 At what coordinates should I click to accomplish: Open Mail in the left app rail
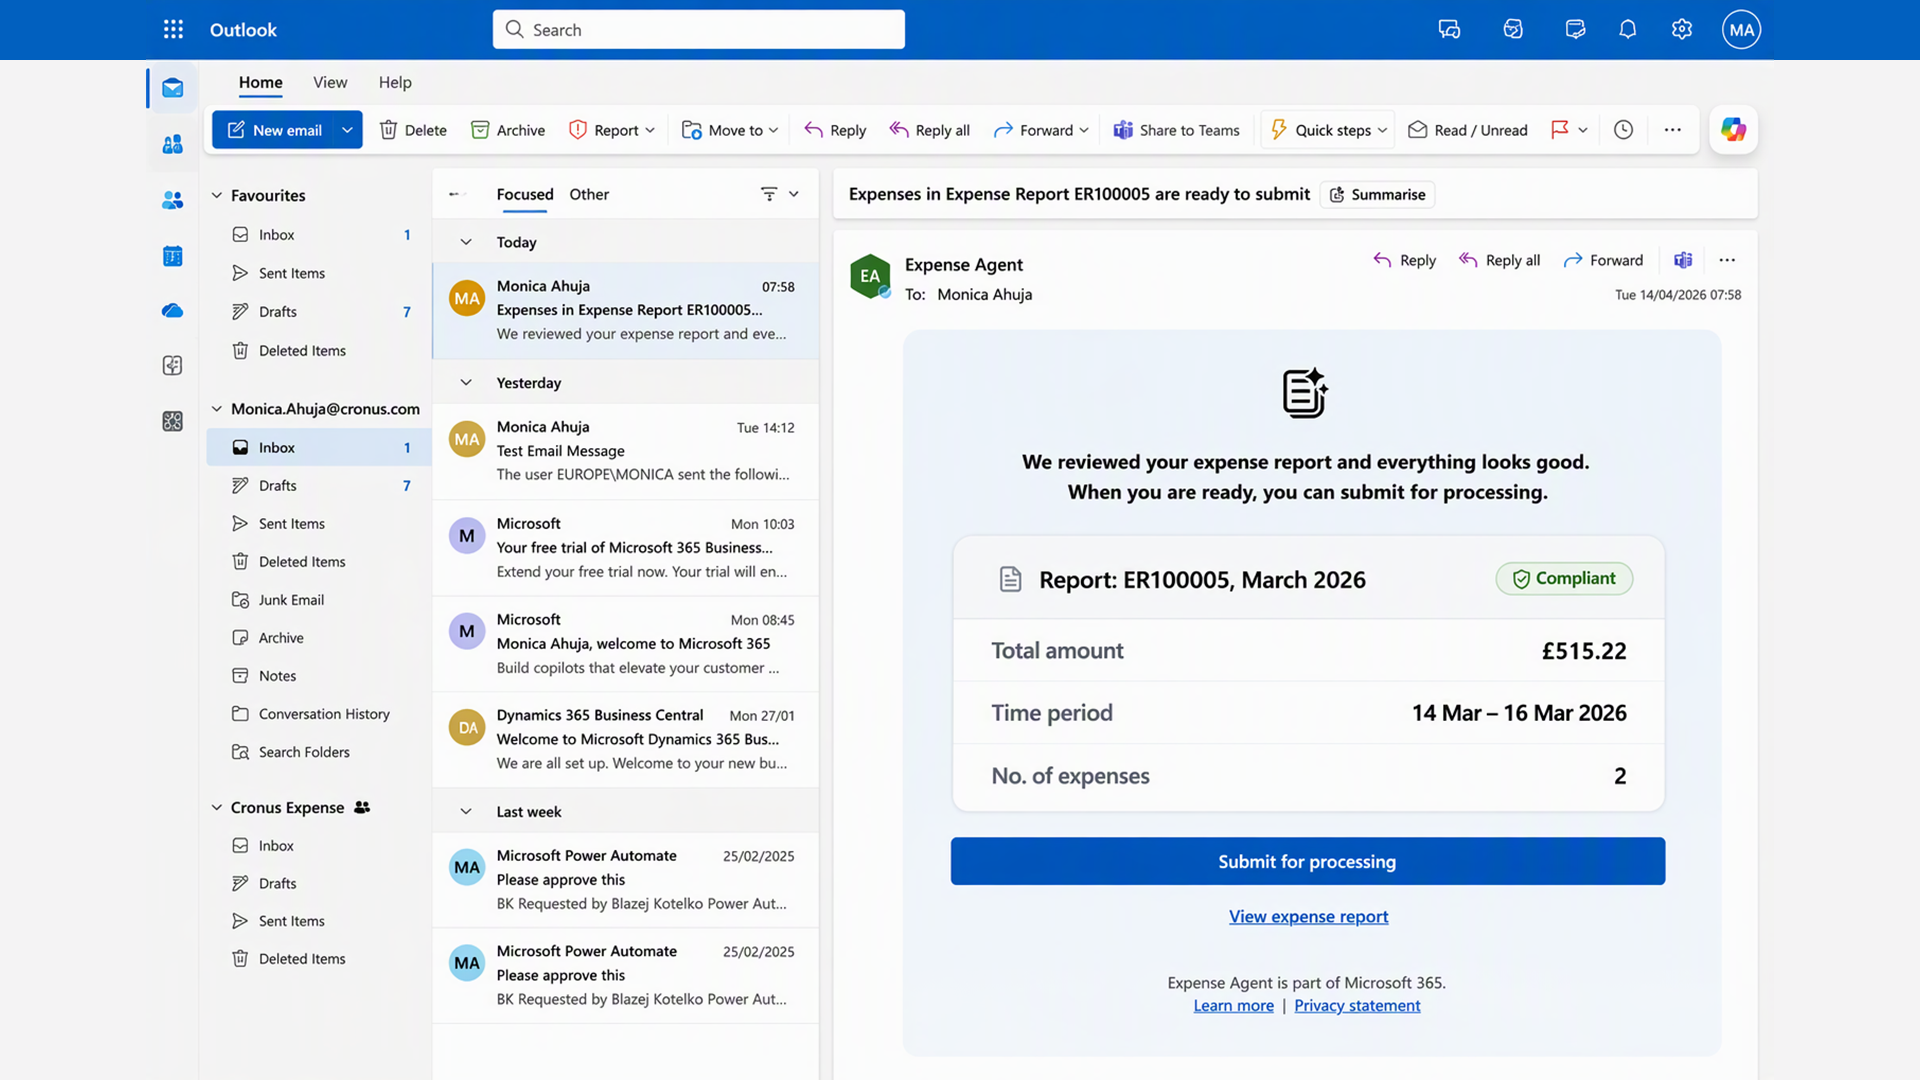173,88
